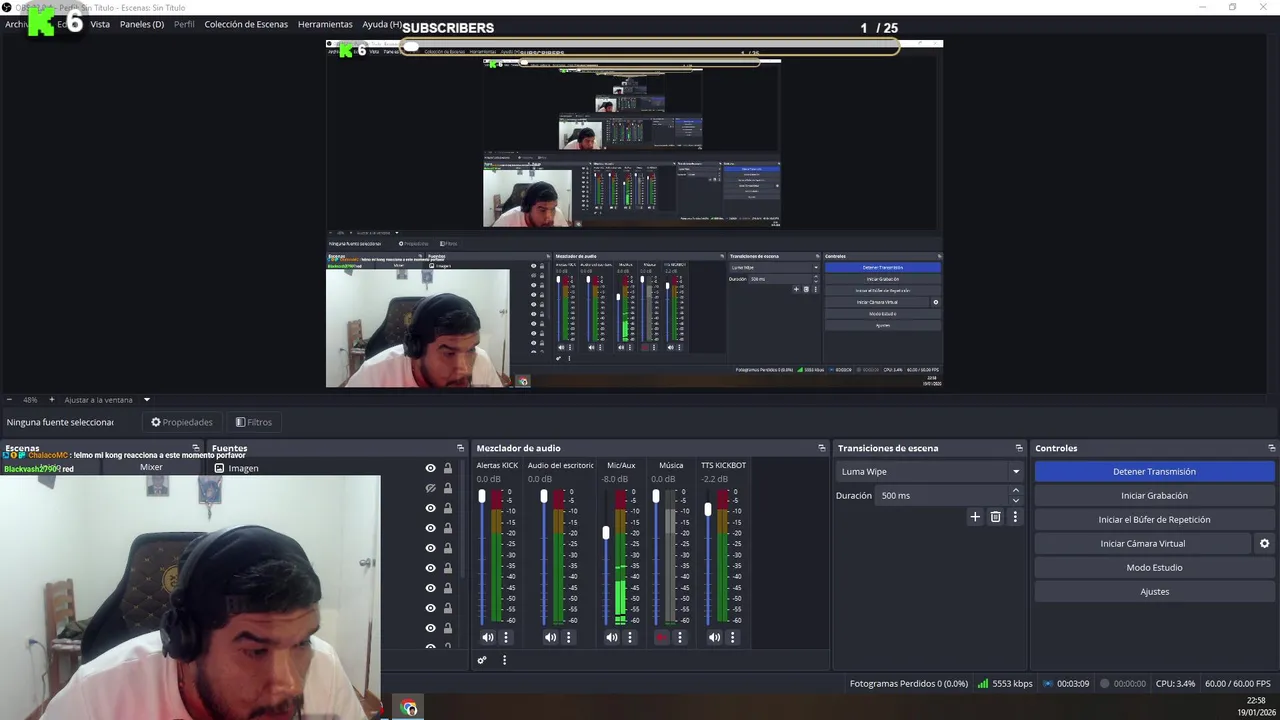Open the Herramientas menu
The image size is (1280, 720).
click(x=325, y=24)
